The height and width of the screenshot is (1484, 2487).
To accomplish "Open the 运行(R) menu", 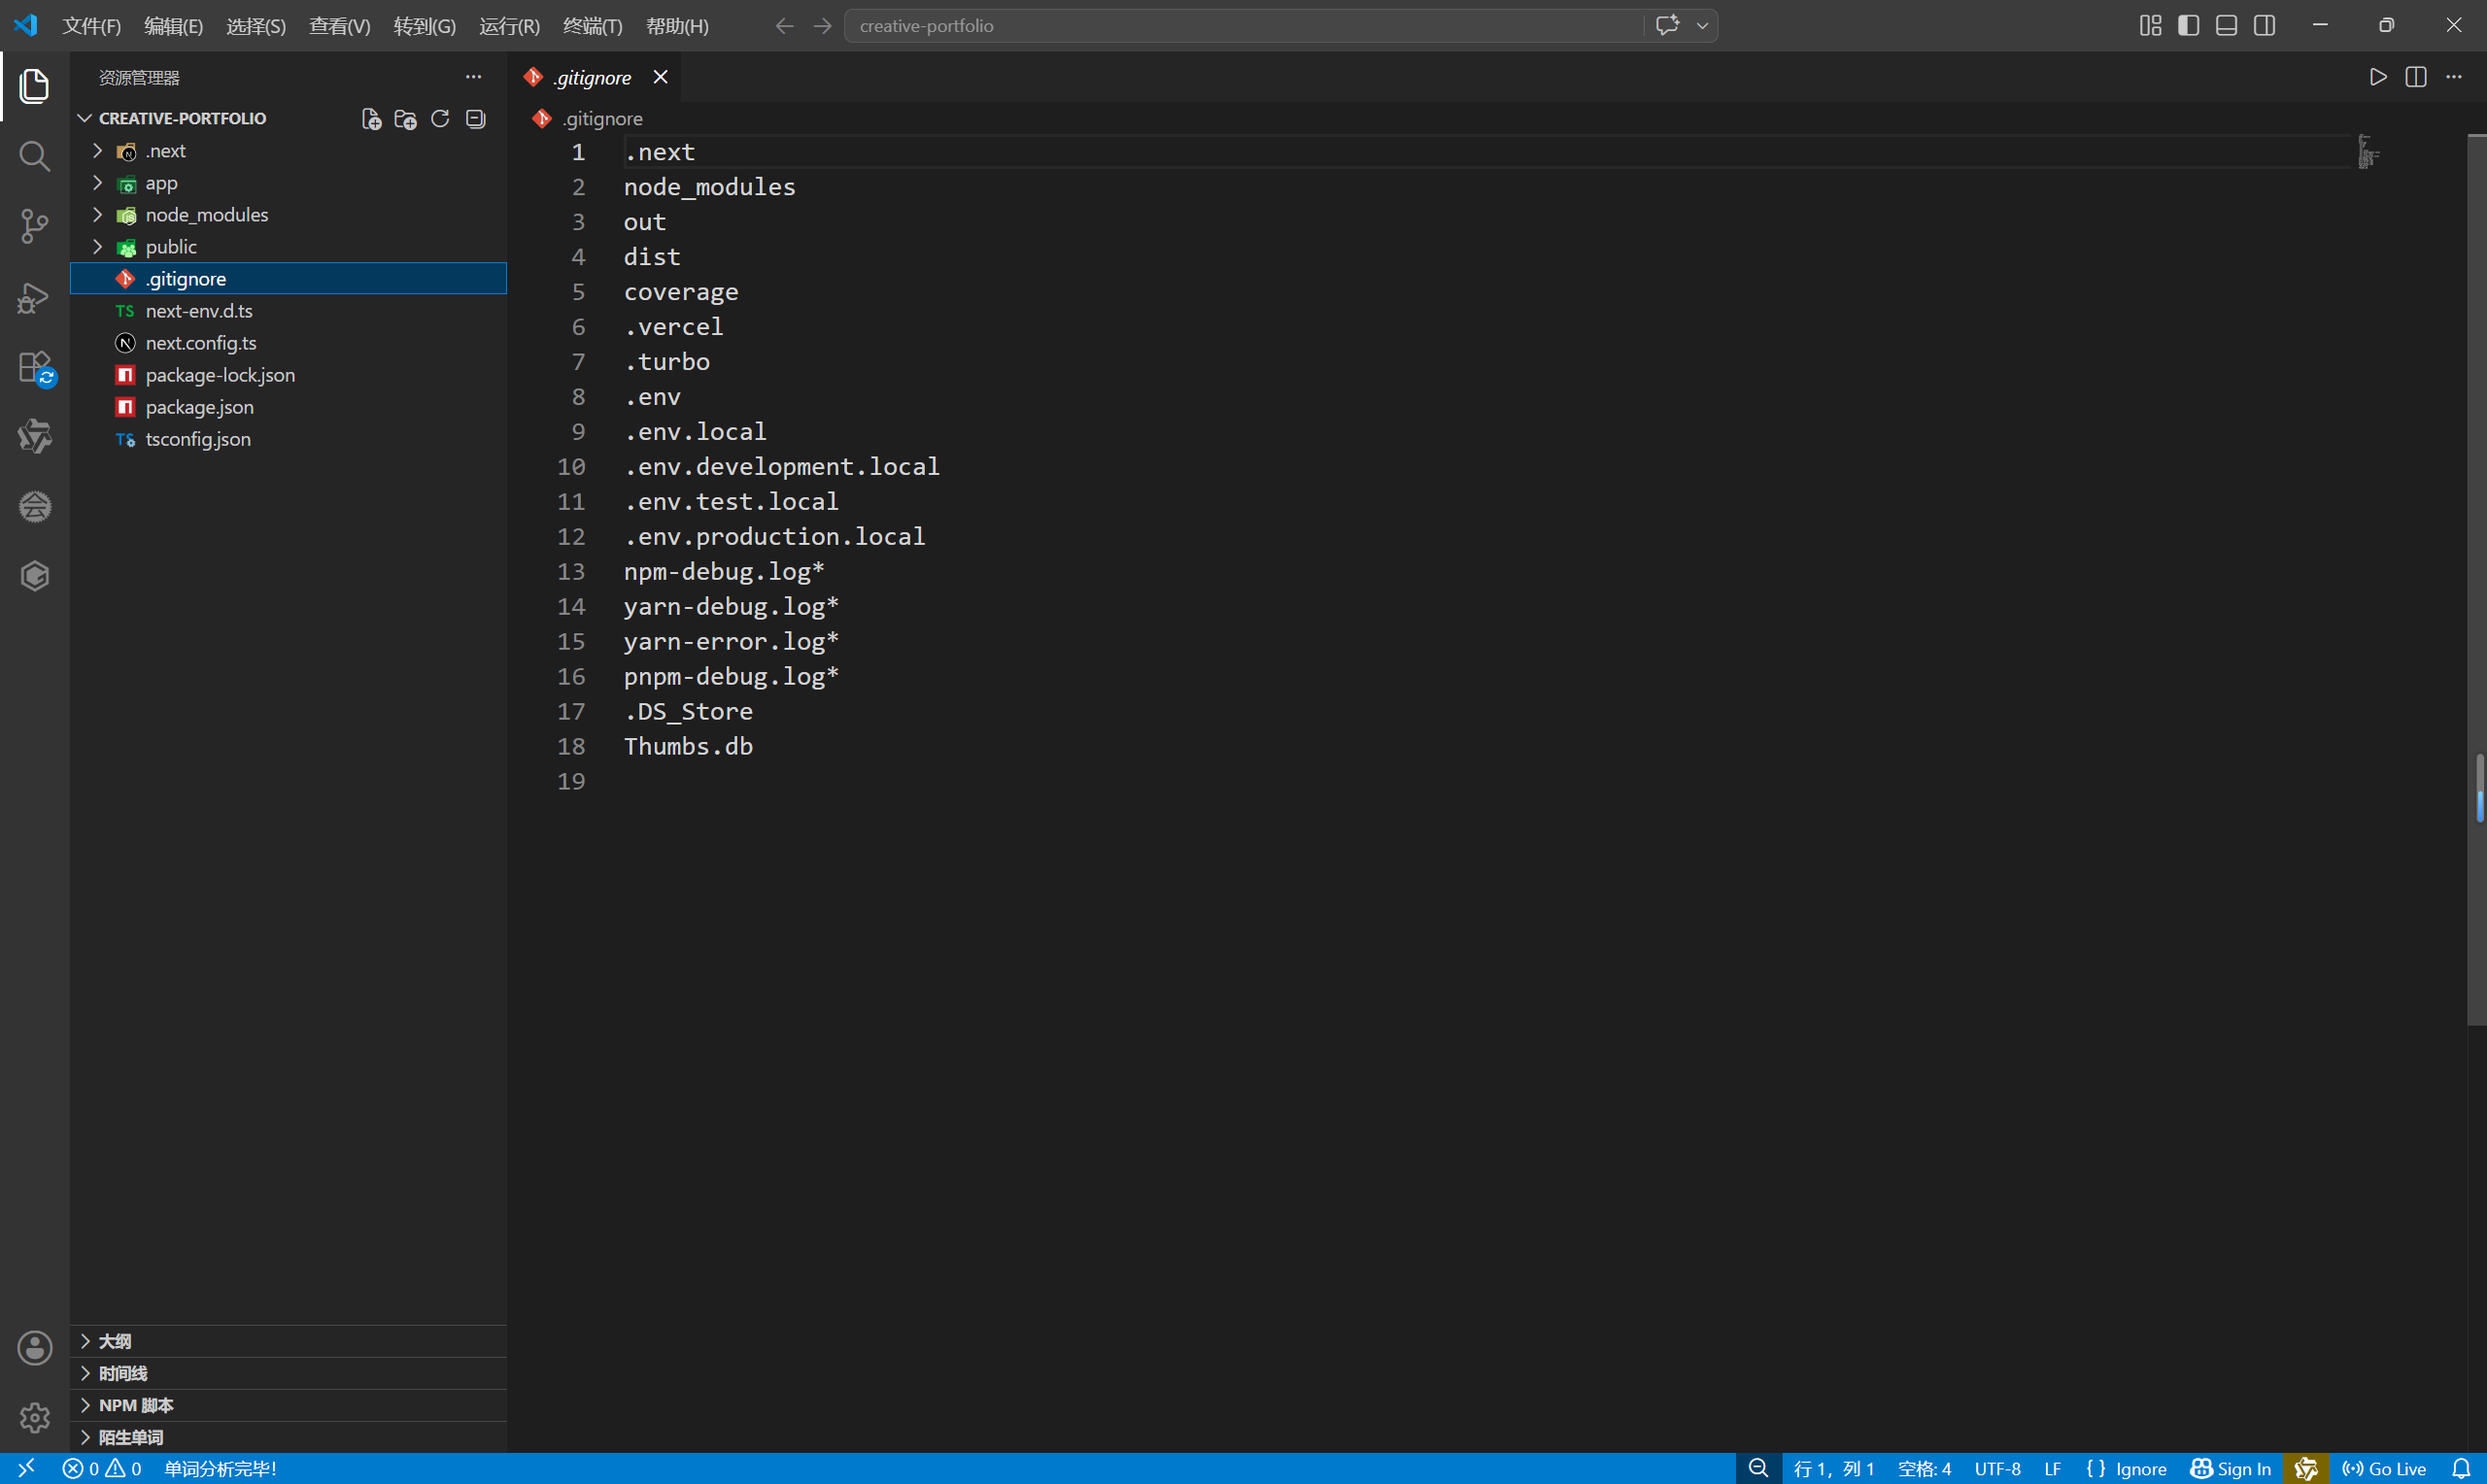I will [509, 26].
